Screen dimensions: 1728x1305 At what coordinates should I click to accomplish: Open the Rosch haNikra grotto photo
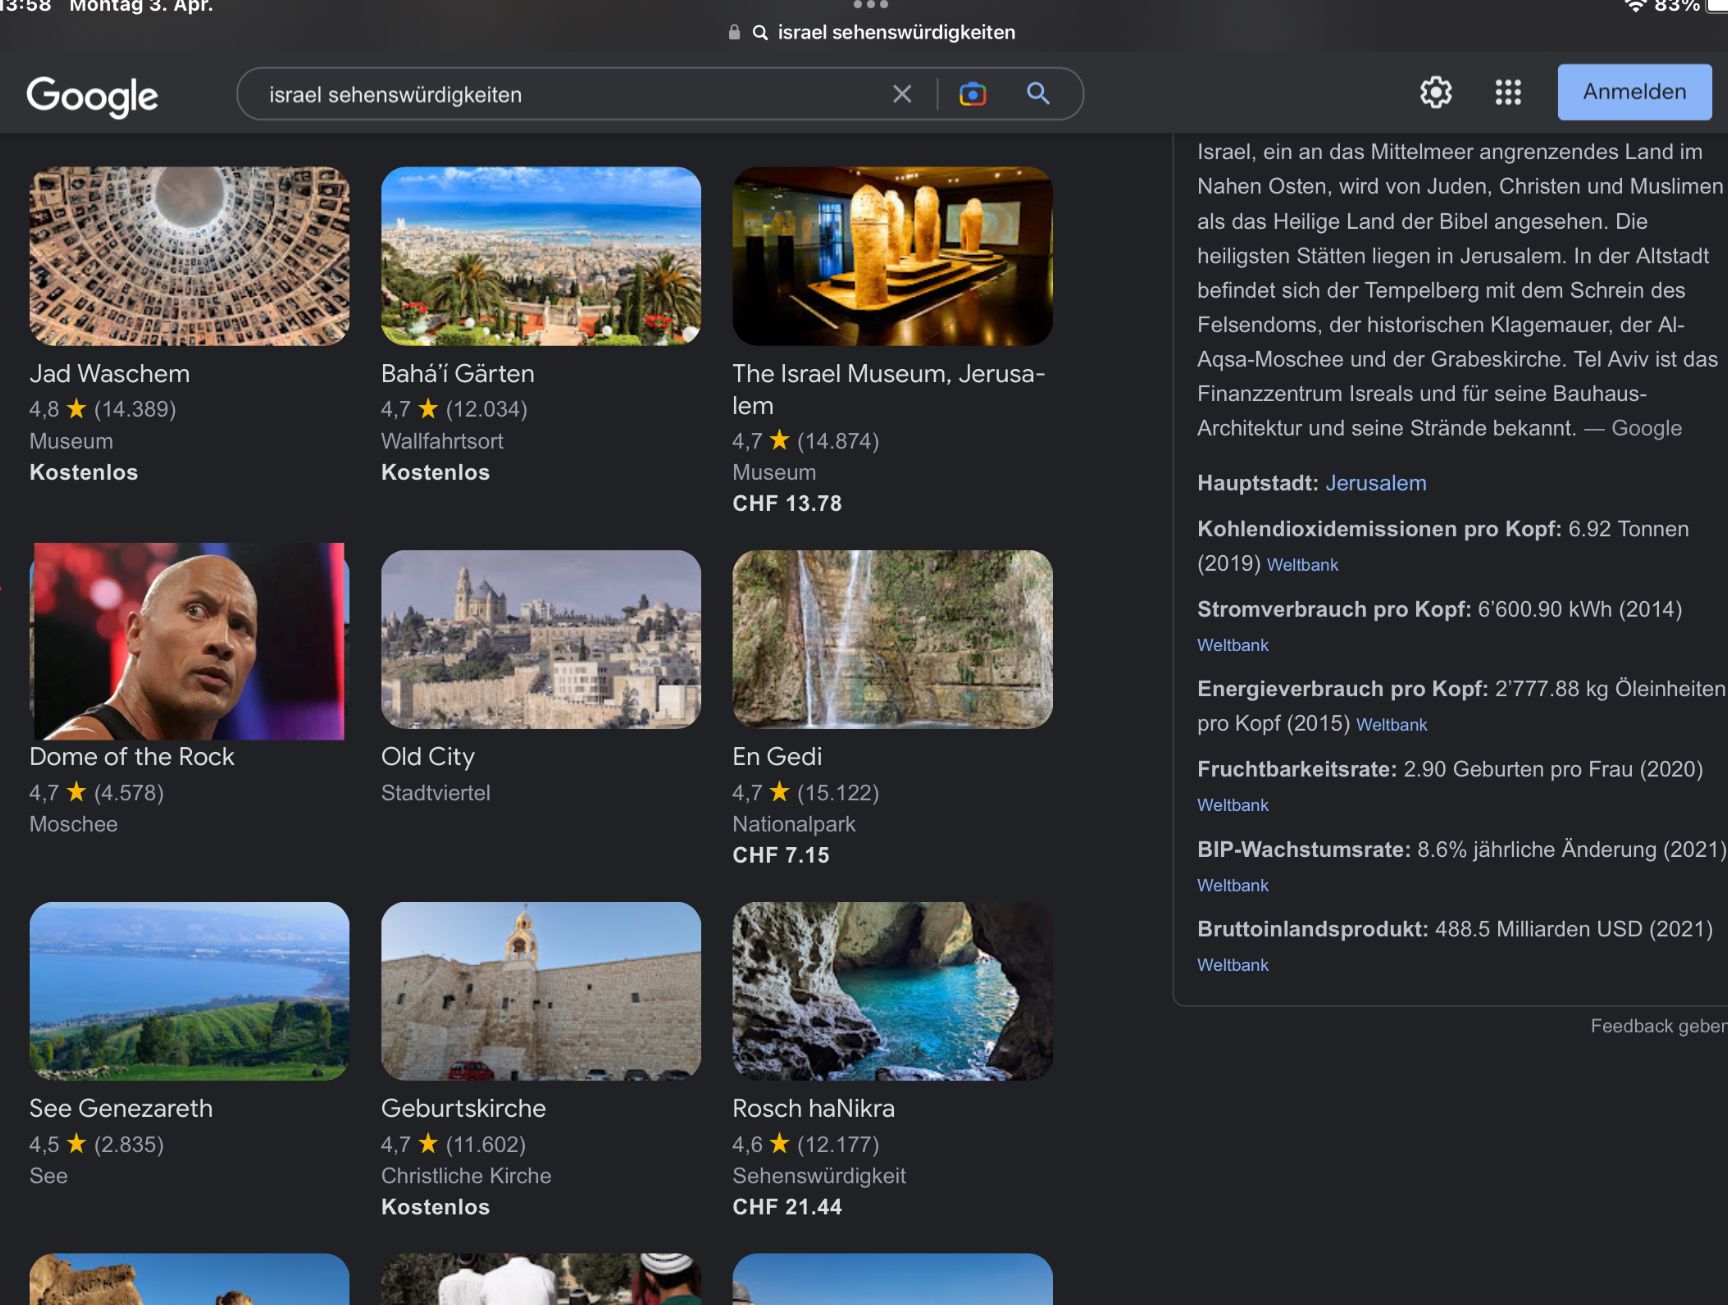tap(892, 991)
